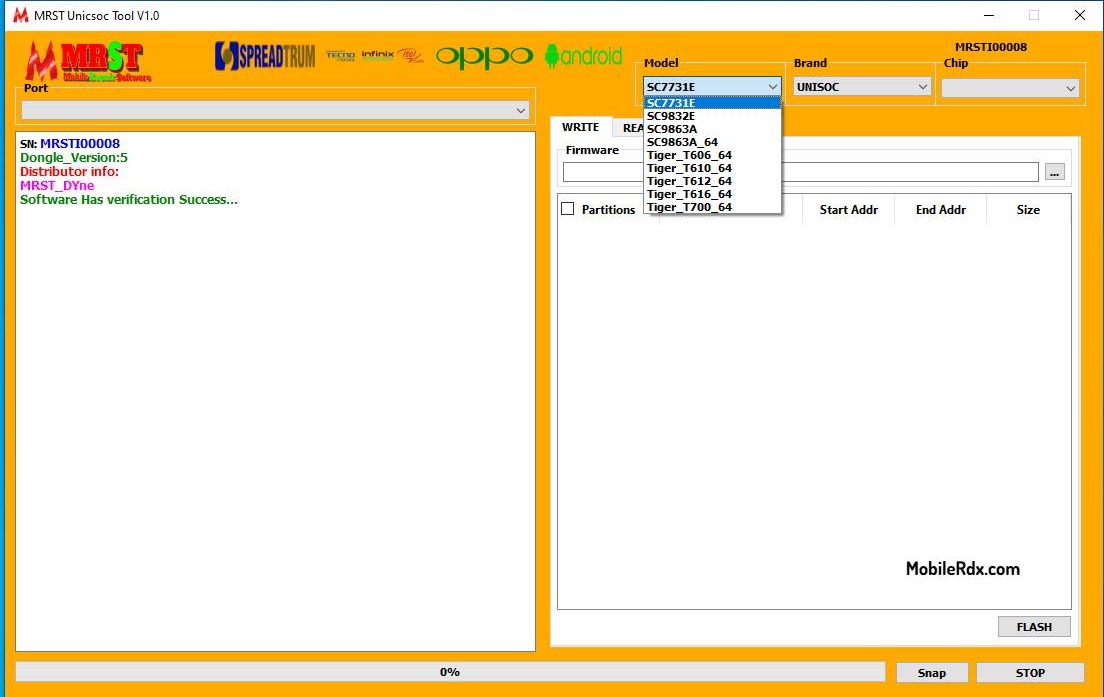This screenshot has width=1104, height=697.
Task: Click the Distributor info log line
Action: pos(69,172)
